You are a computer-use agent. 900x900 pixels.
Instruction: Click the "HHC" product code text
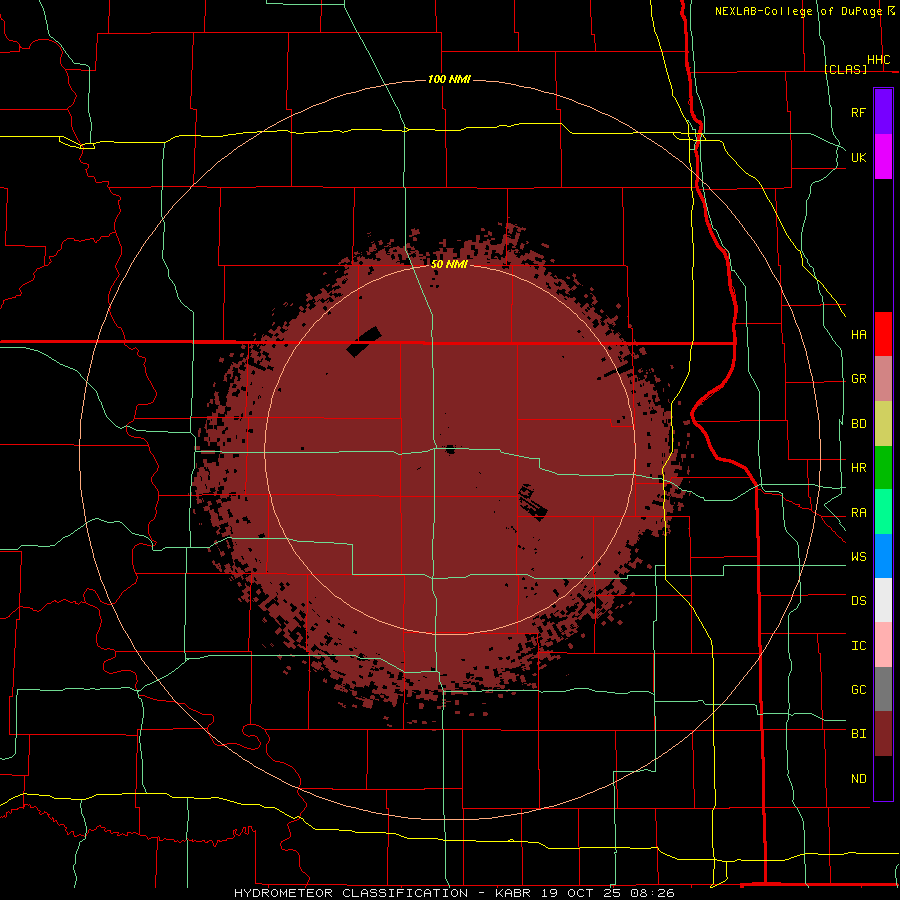878,60
